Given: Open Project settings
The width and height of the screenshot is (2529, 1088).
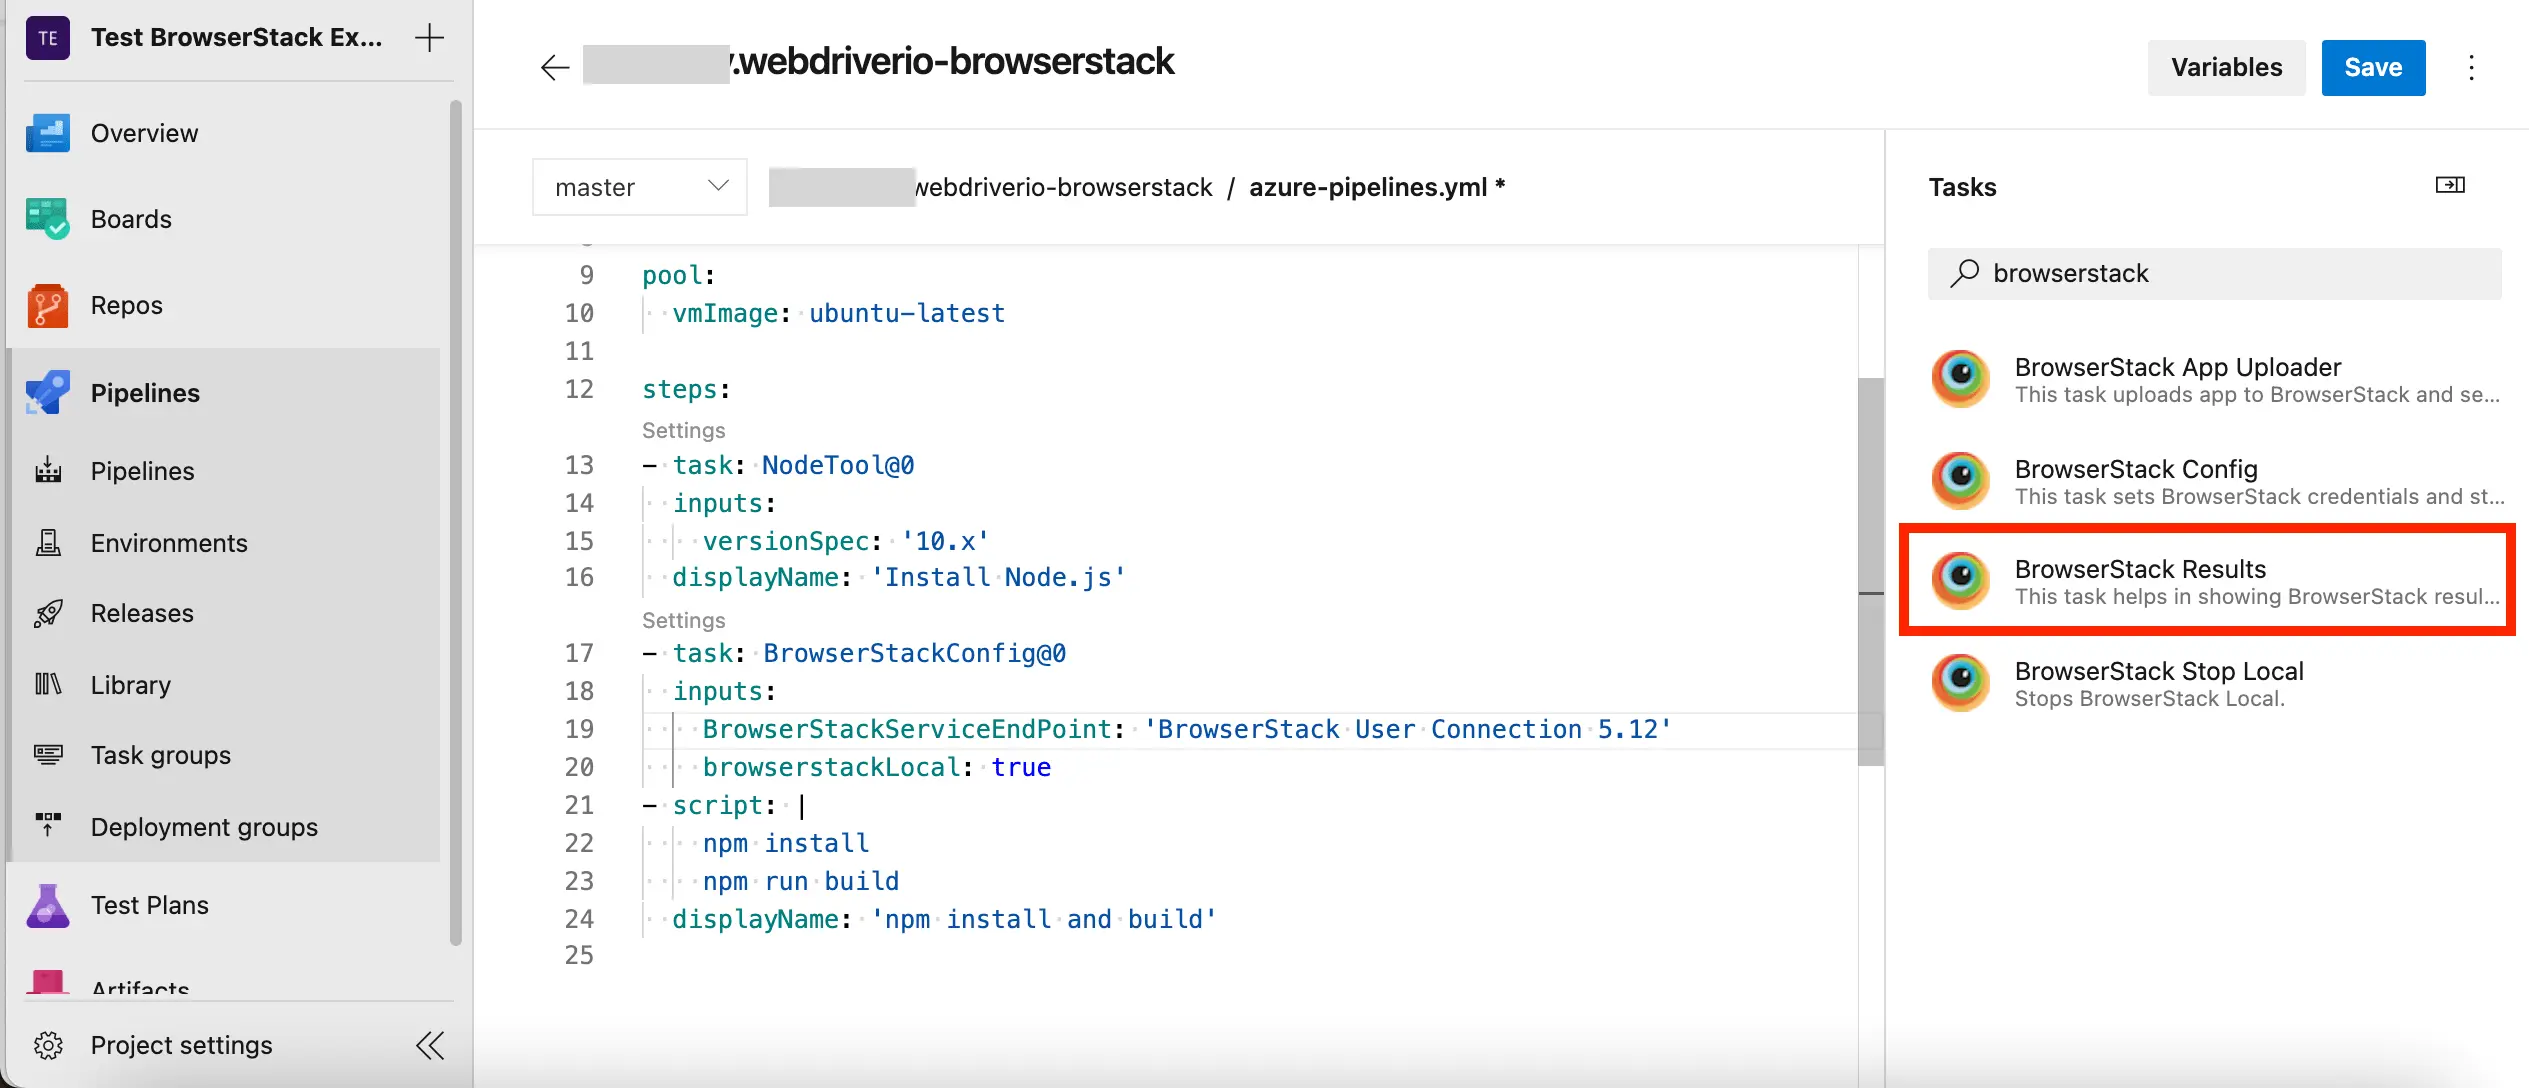Looking at the screenshot, I should [x=180, y=1045].
